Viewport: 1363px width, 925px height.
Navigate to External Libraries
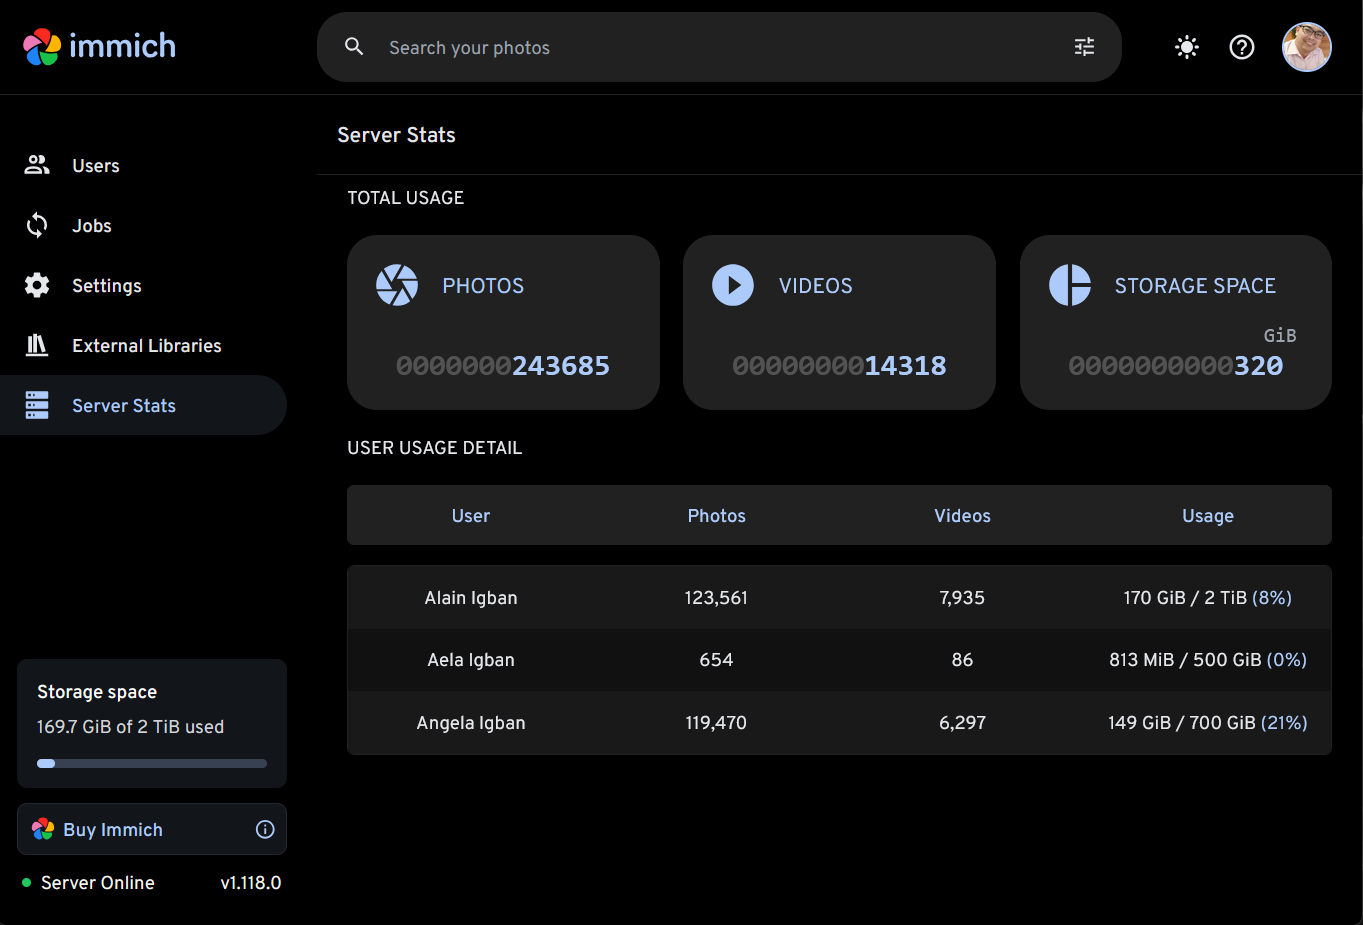pos(146,346)
